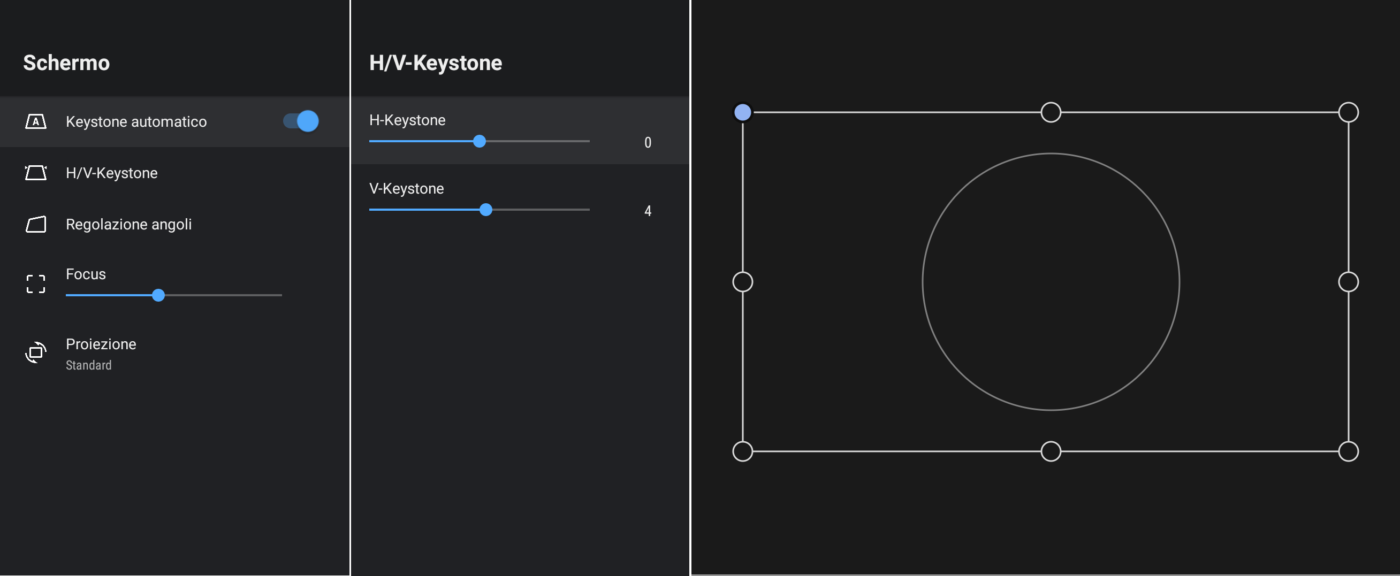
Task: Click the Focus slider handle
Action: click(x=158, y=295)
